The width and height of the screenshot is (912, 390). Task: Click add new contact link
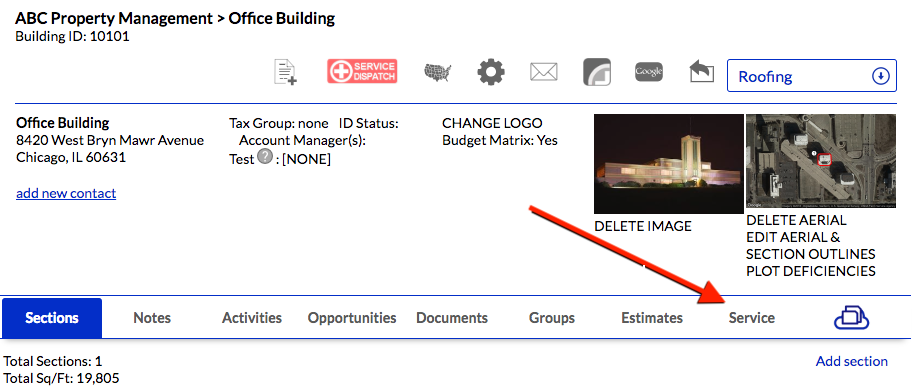[66, 193]
